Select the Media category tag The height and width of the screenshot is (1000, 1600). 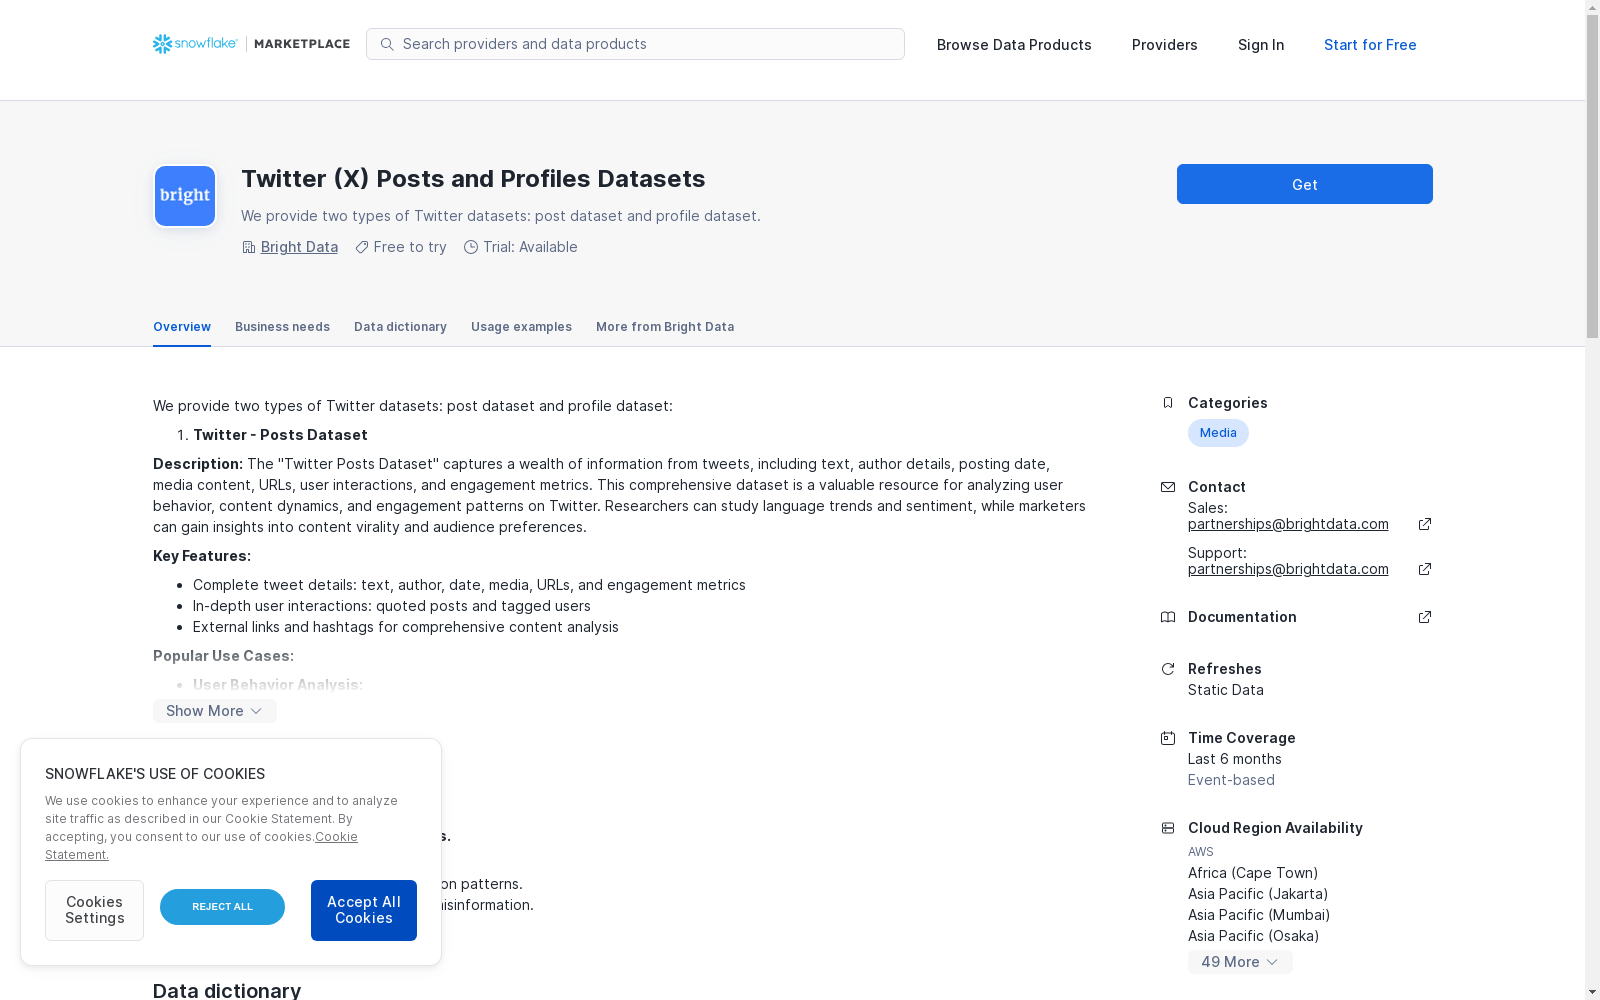point(1218,433)
